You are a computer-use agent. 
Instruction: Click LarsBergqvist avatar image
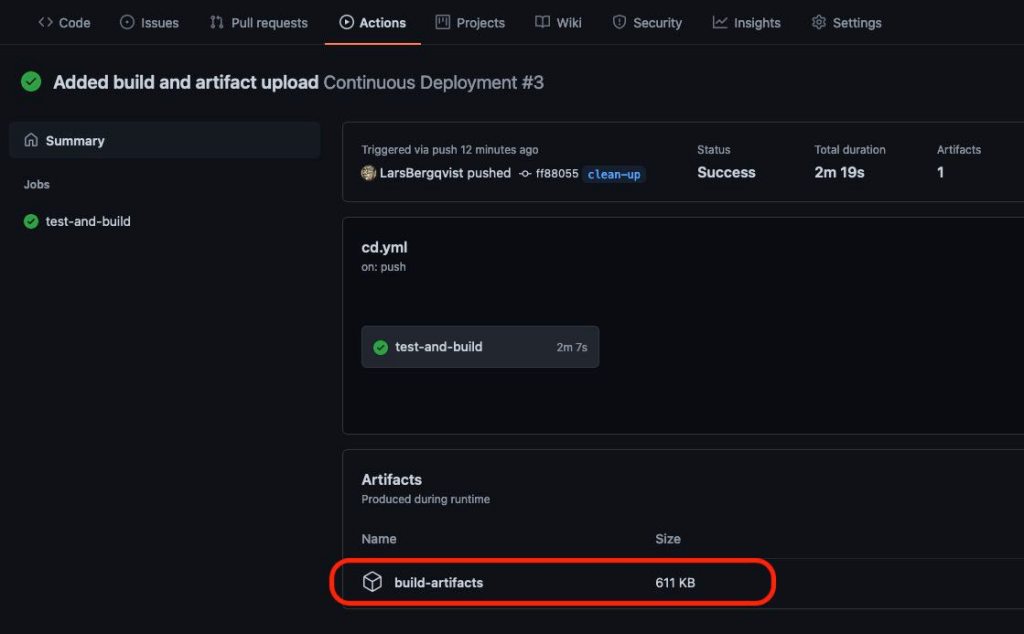click(x=369, y=173)
